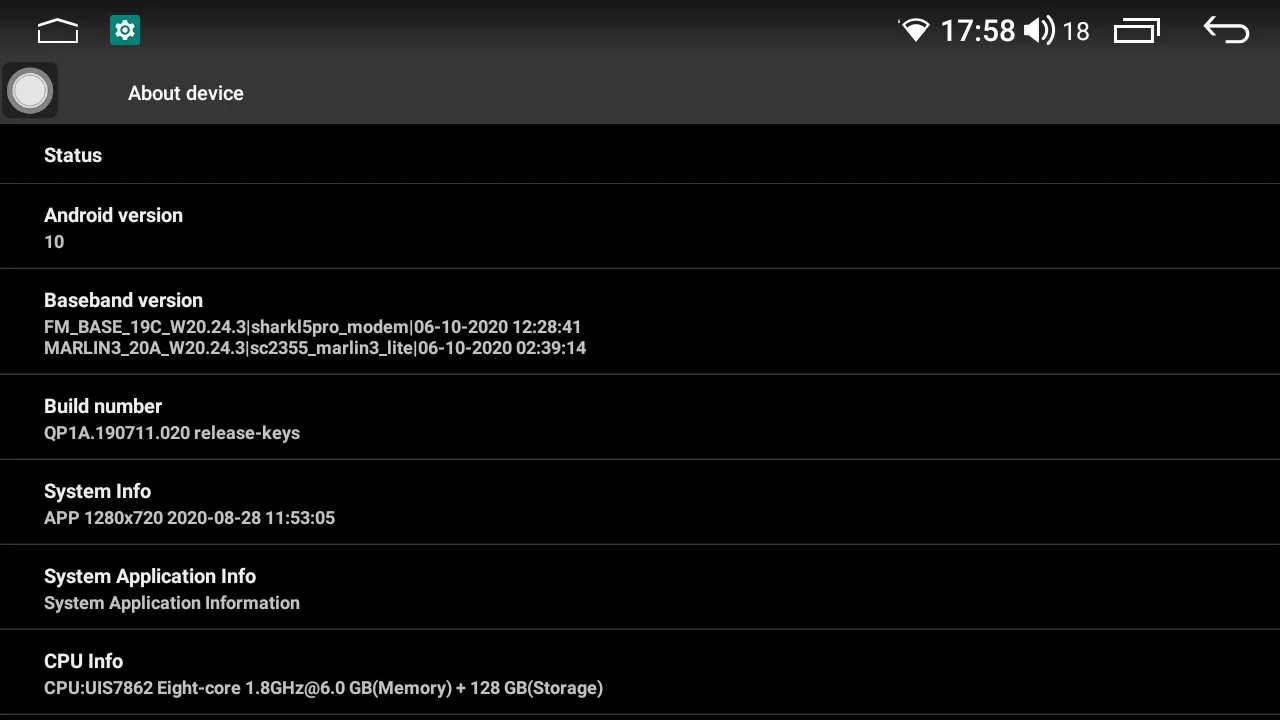Tap the Build number entry
This screenshot has height=720, width=1280.
[640, 418]
